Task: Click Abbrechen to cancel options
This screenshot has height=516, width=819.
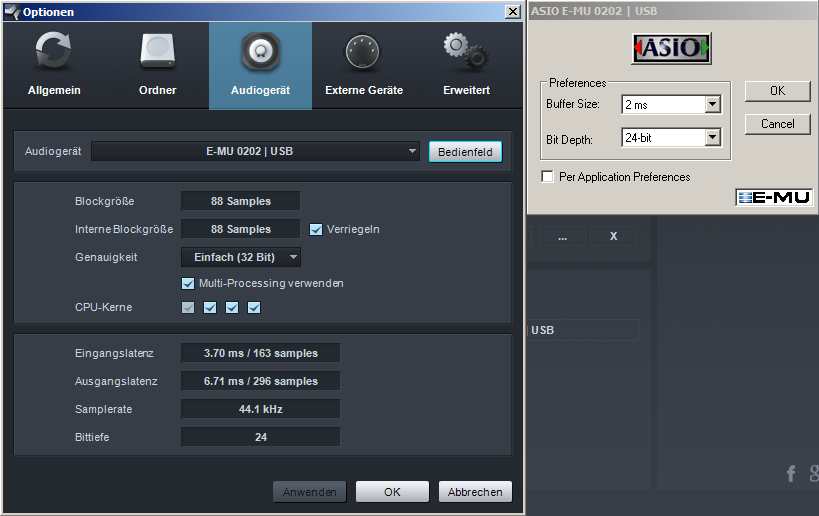Action: [475, 492]
